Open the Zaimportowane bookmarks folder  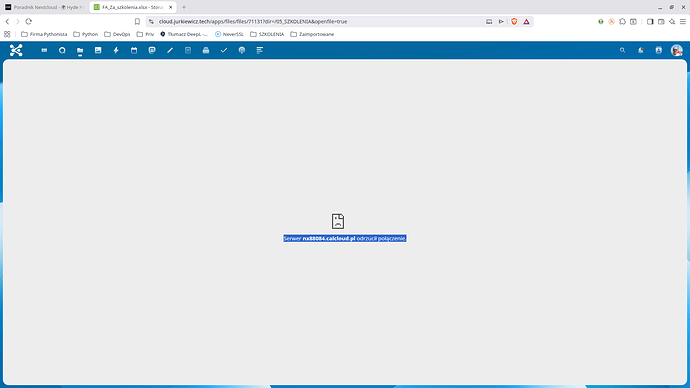(x=312, y=34)
